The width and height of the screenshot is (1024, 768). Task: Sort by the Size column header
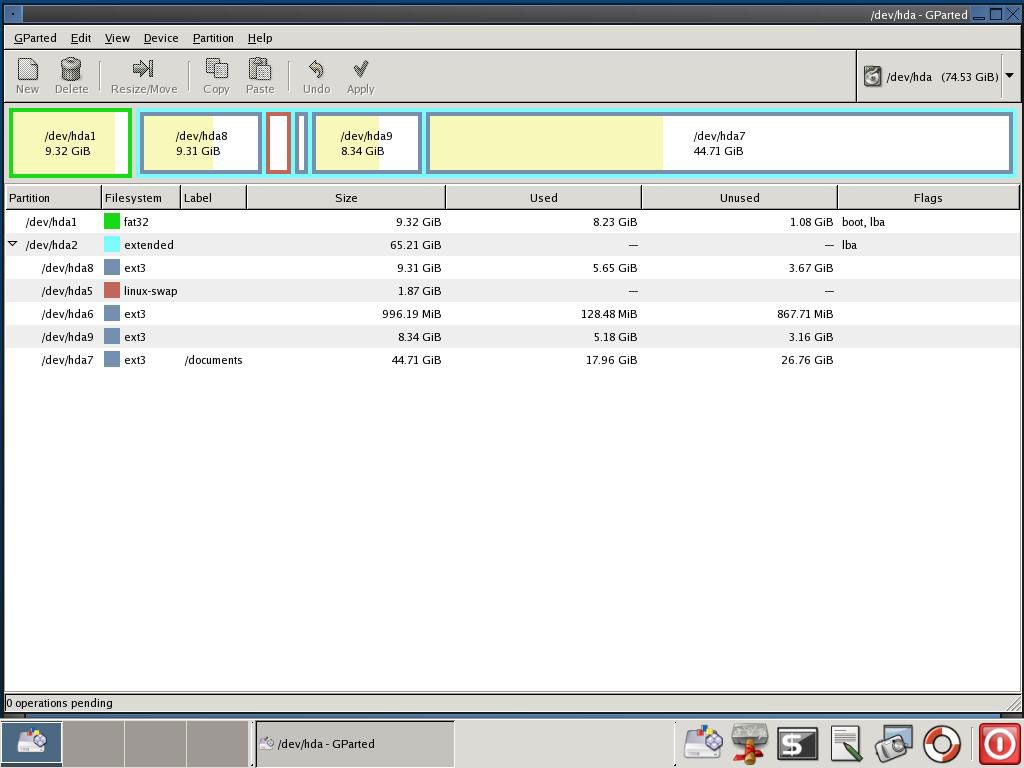point(346,198)
